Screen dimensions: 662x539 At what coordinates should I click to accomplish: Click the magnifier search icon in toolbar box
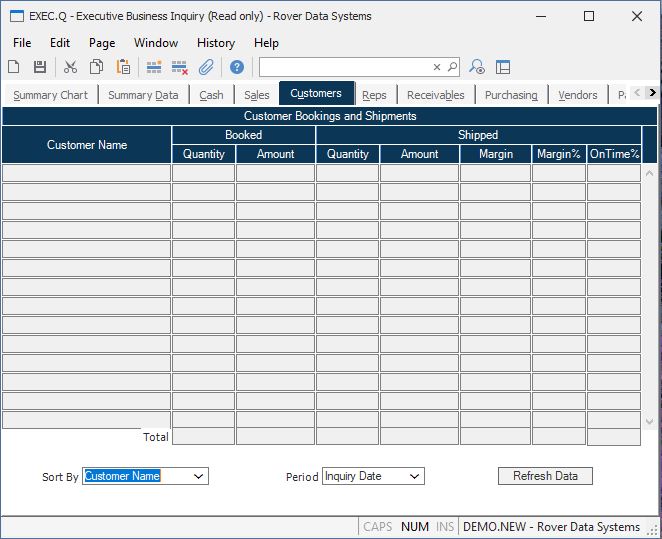pyautogui.click(x=452, y=67)
